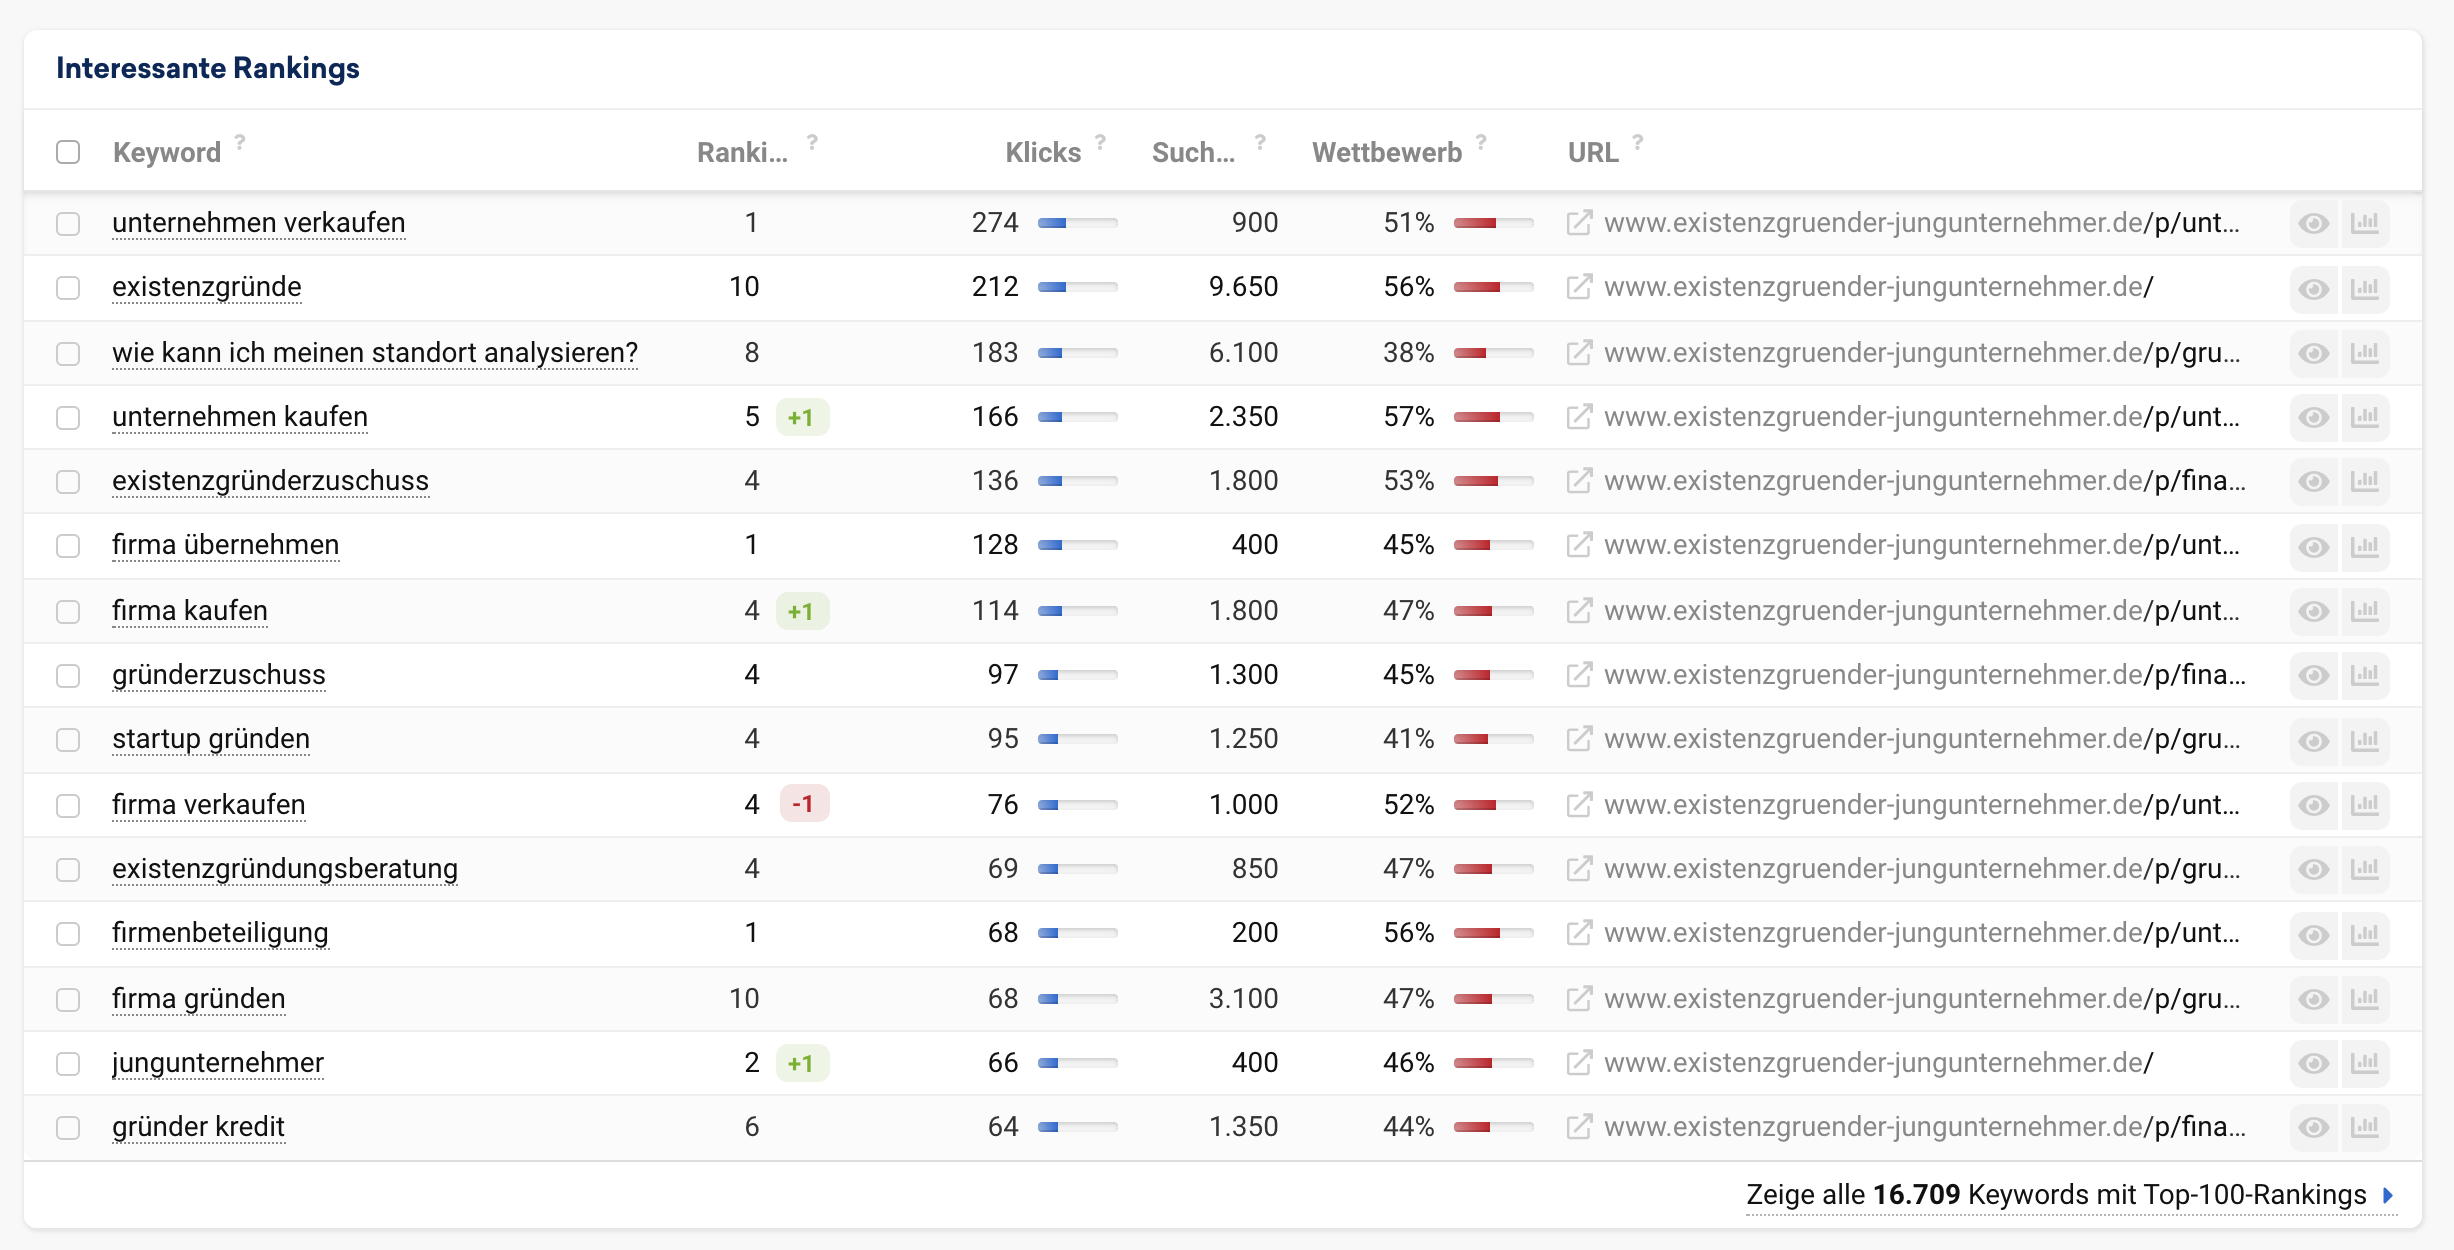
Task: Open keyword 'firma kaufen'
Action: 190,611
